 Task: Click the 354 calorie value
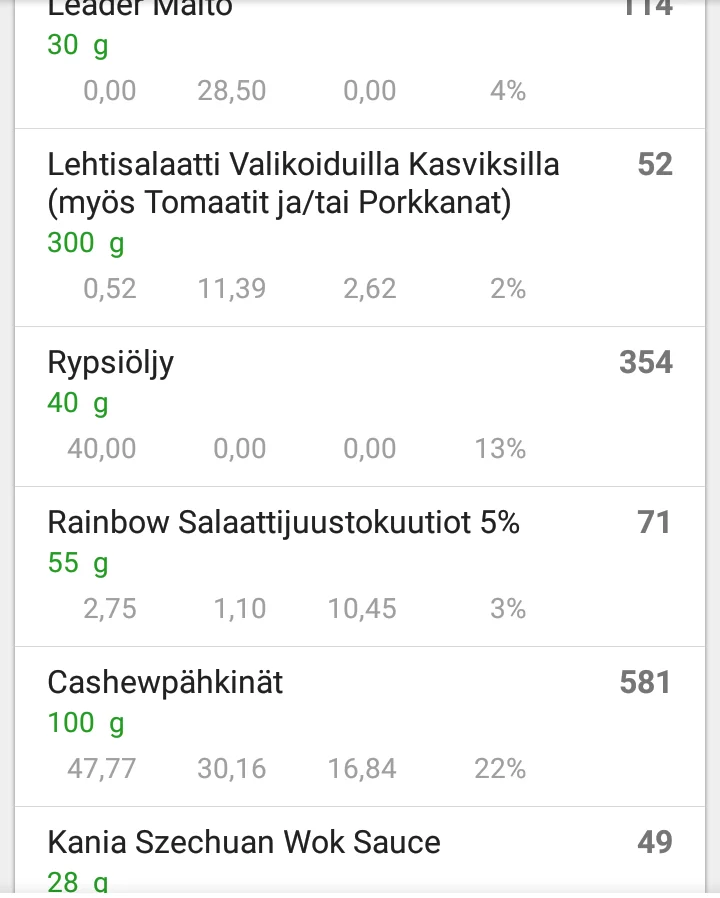pyautogui.click(x=645, y=362)
